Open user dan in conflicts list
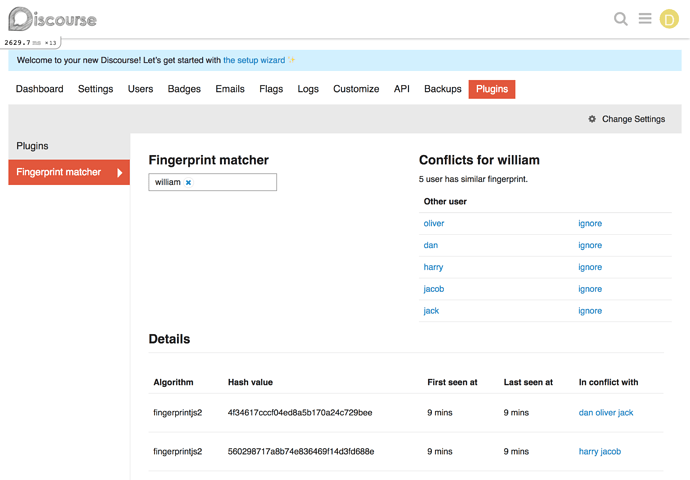The width and height of the screenshot is (690, 480). coord(431,245)
